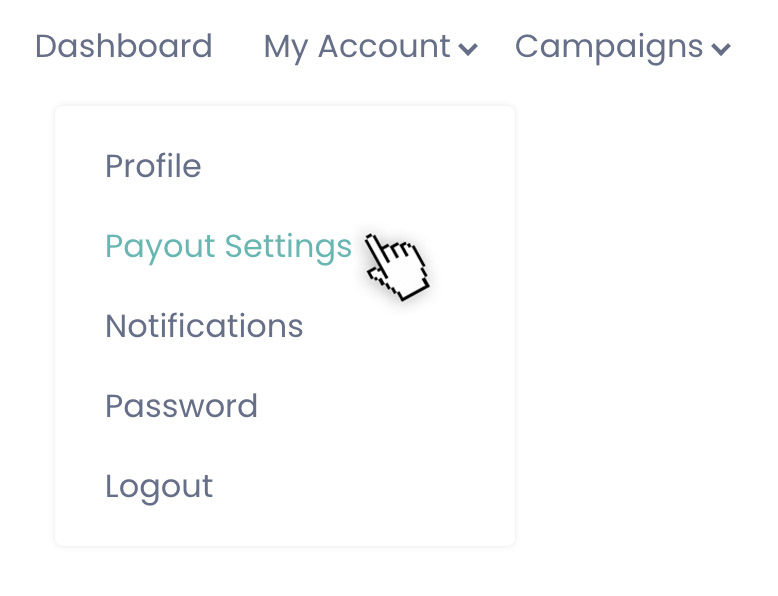The height and width of the screenshot is (596, 778).
Task: Log out using the Logout item
Action: (x=159, y=487)
